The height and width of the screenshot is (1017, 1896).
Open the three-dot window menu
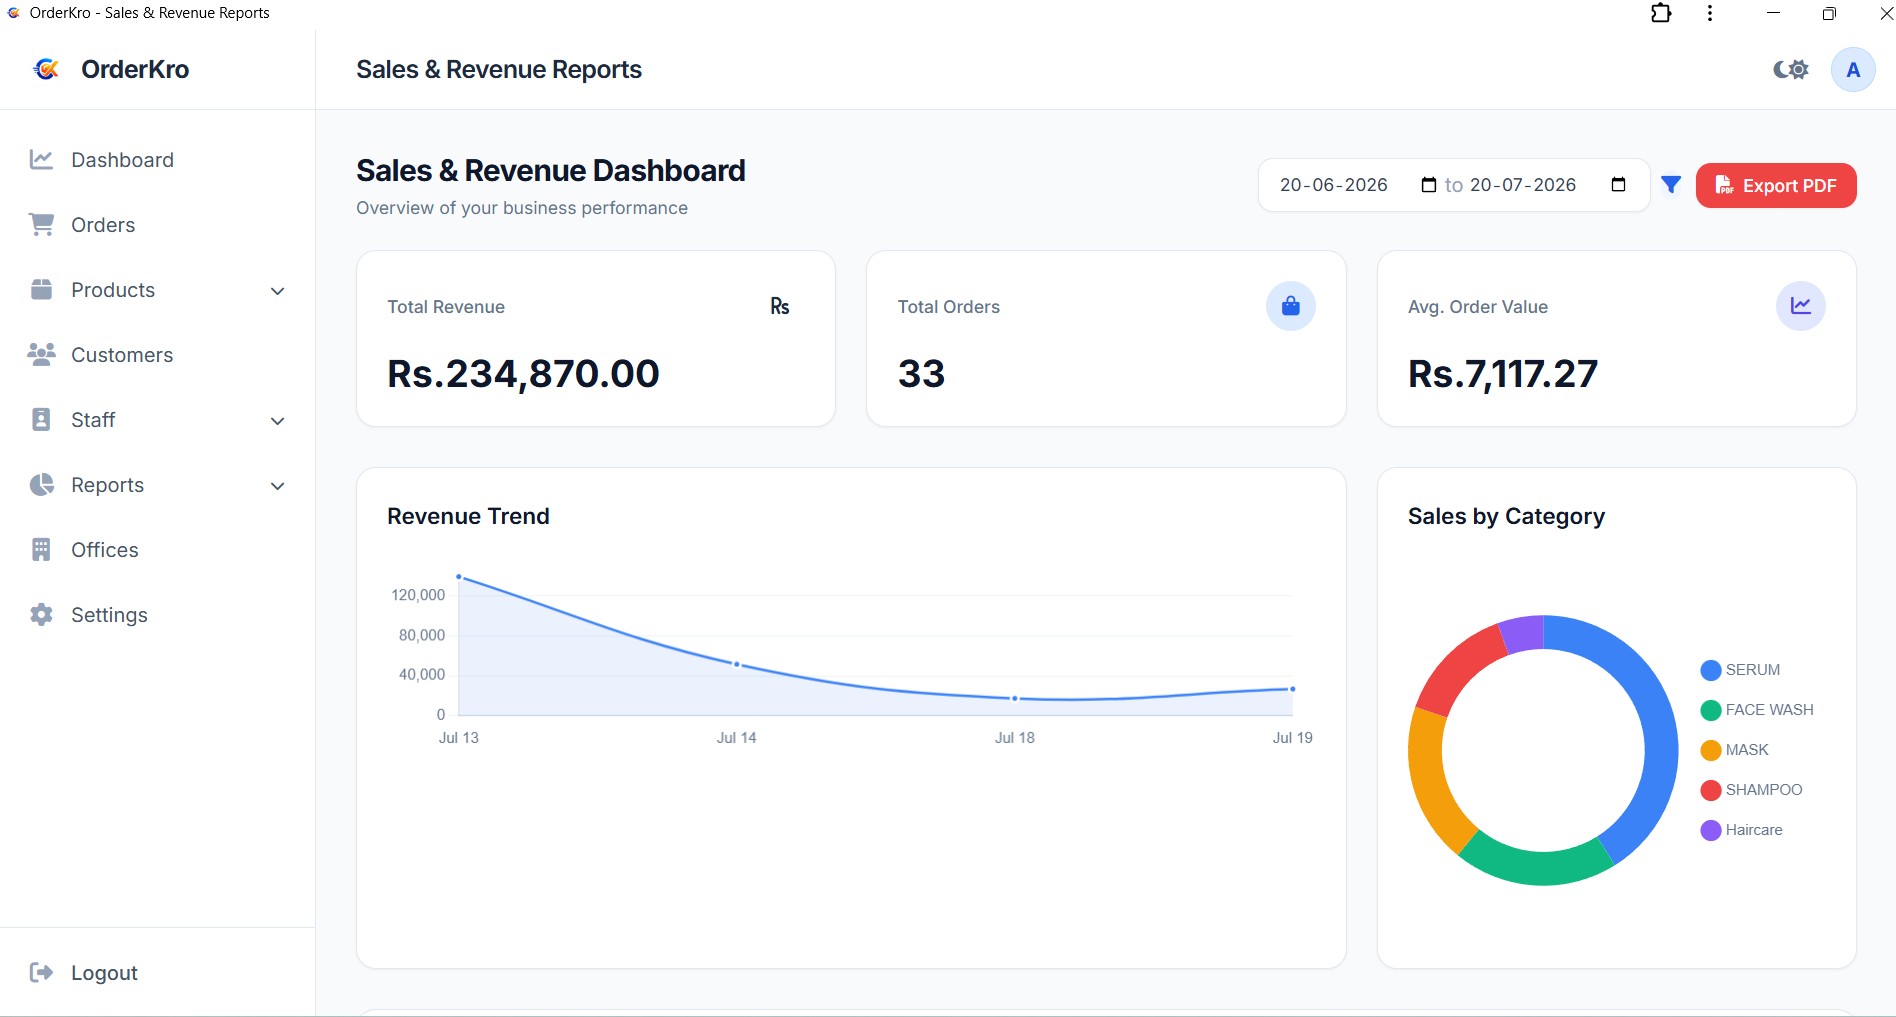[x=1710, y=13]
